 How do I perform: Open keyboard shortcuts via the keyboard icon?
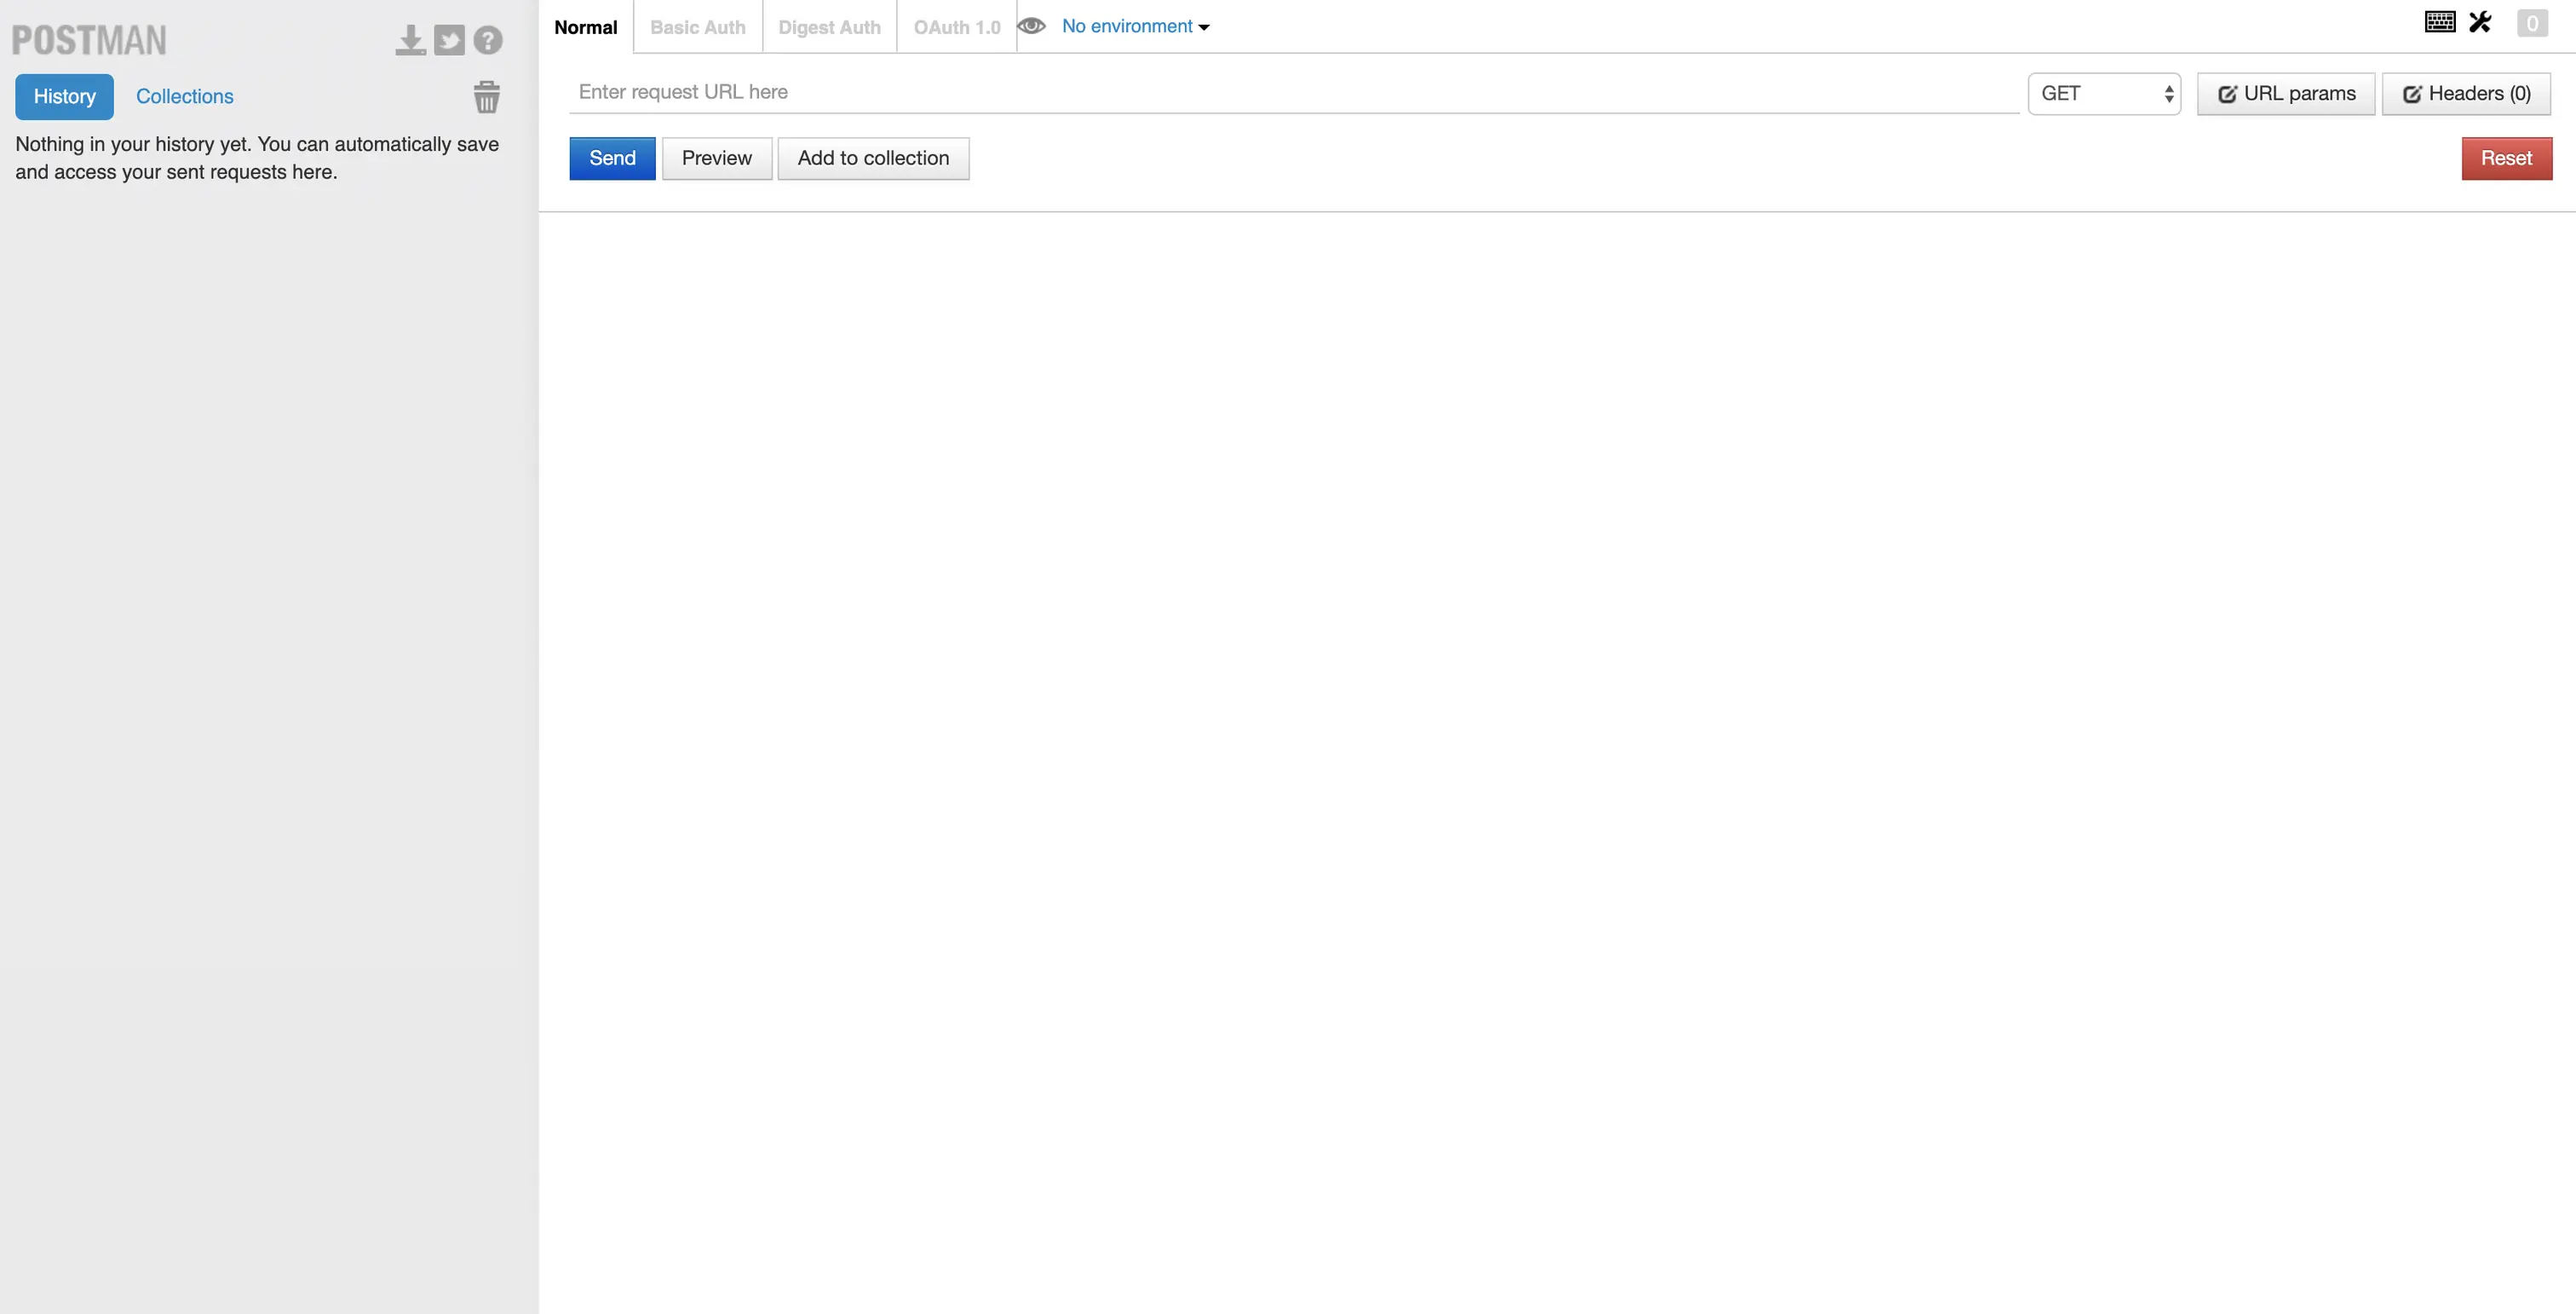(x=2440, y=22)
